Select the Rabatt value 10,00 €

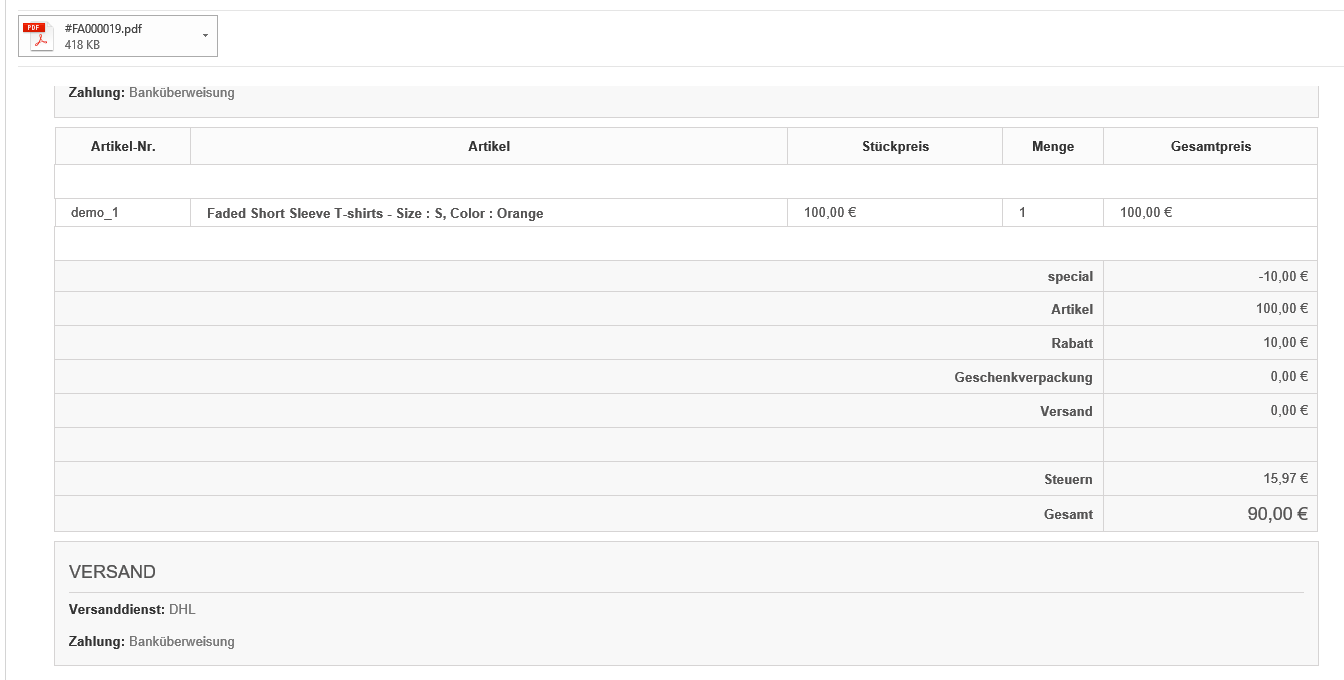(1286, 342)
